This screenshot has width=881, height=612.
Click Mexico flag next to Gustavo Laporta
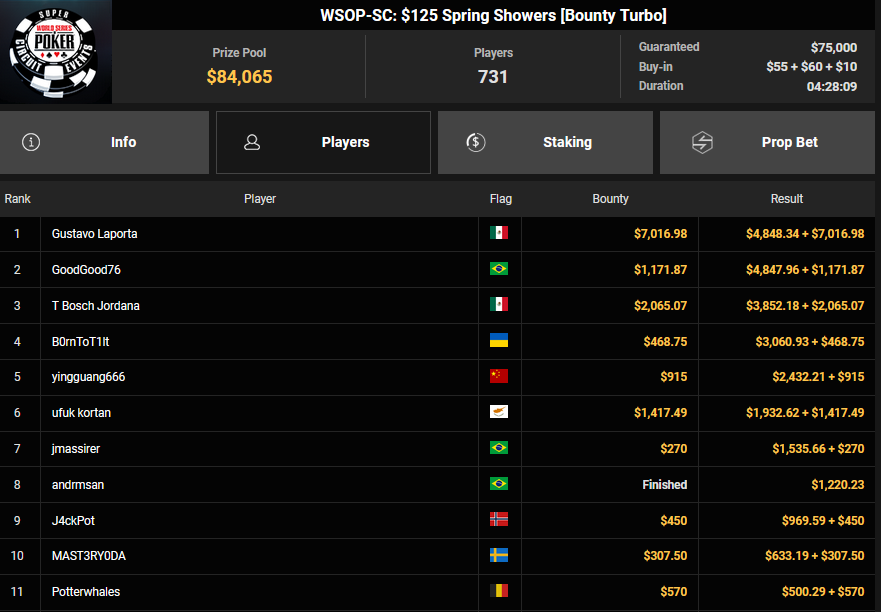tap(499, 233)
